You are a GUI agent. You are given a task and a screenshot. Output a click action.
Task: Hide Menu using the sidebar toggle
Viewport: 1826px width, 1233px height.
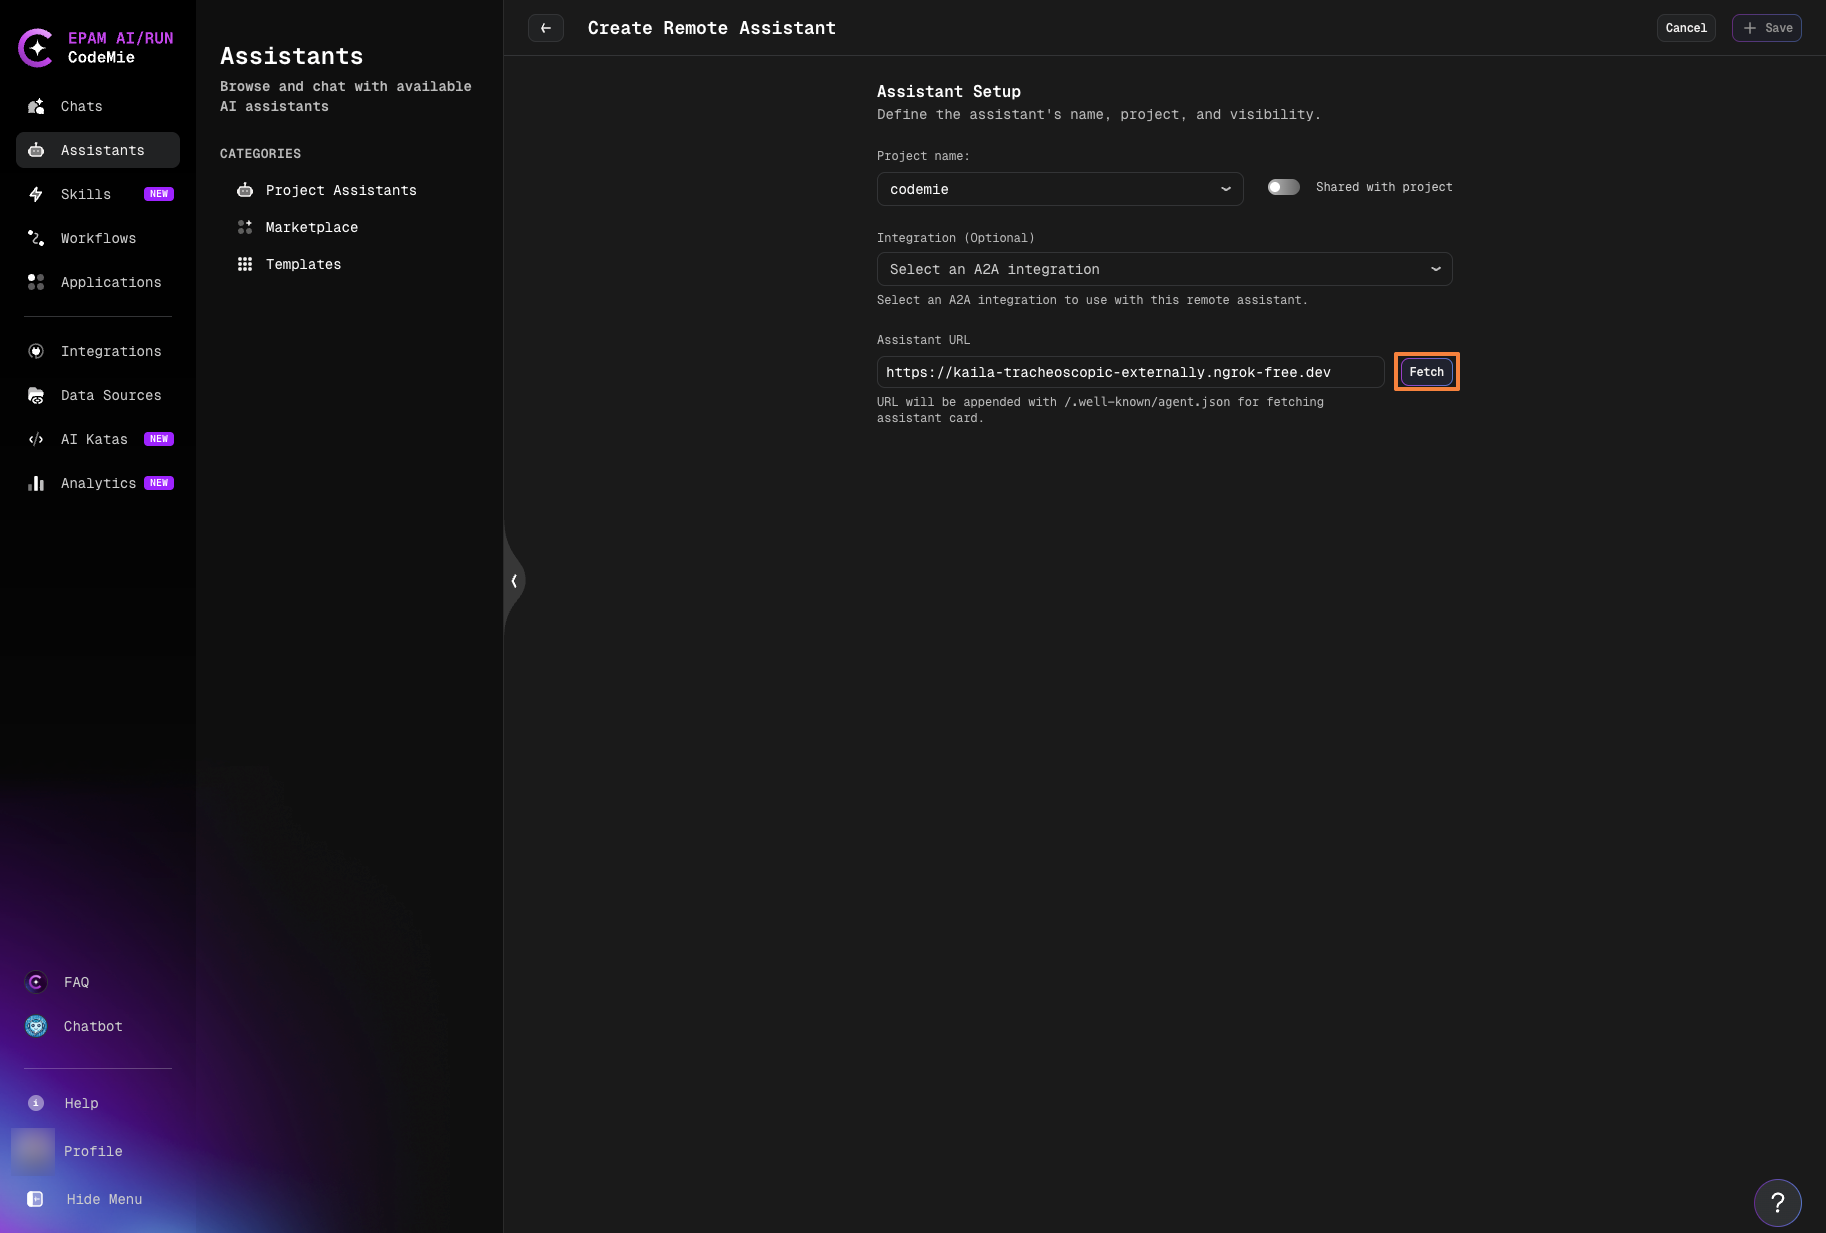tap(36, 1200)
